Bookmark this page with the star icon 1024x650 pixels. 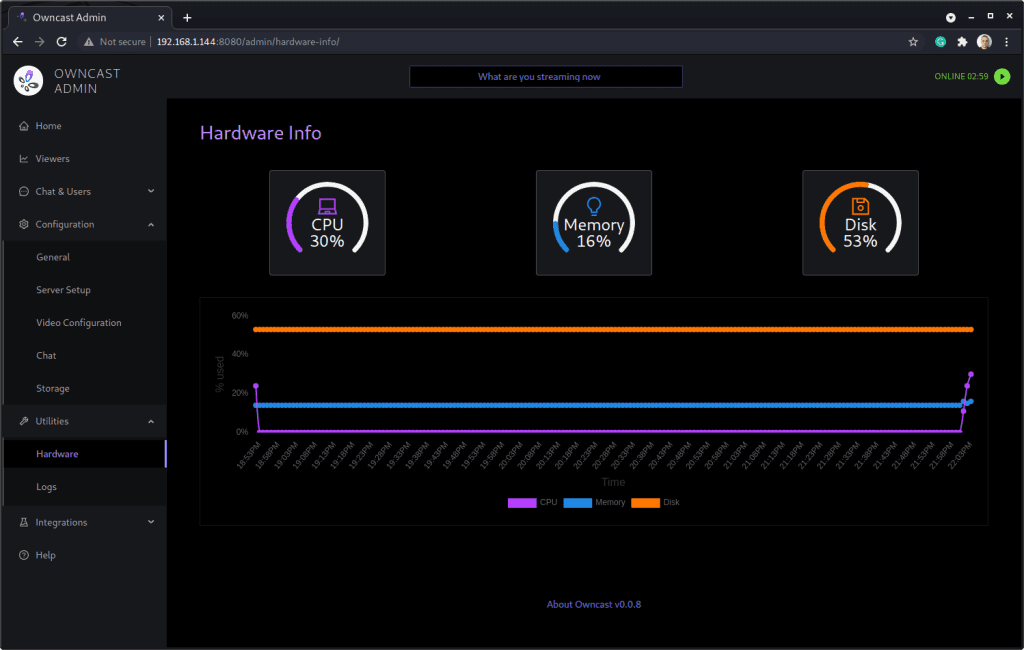[x=913, y=42]
